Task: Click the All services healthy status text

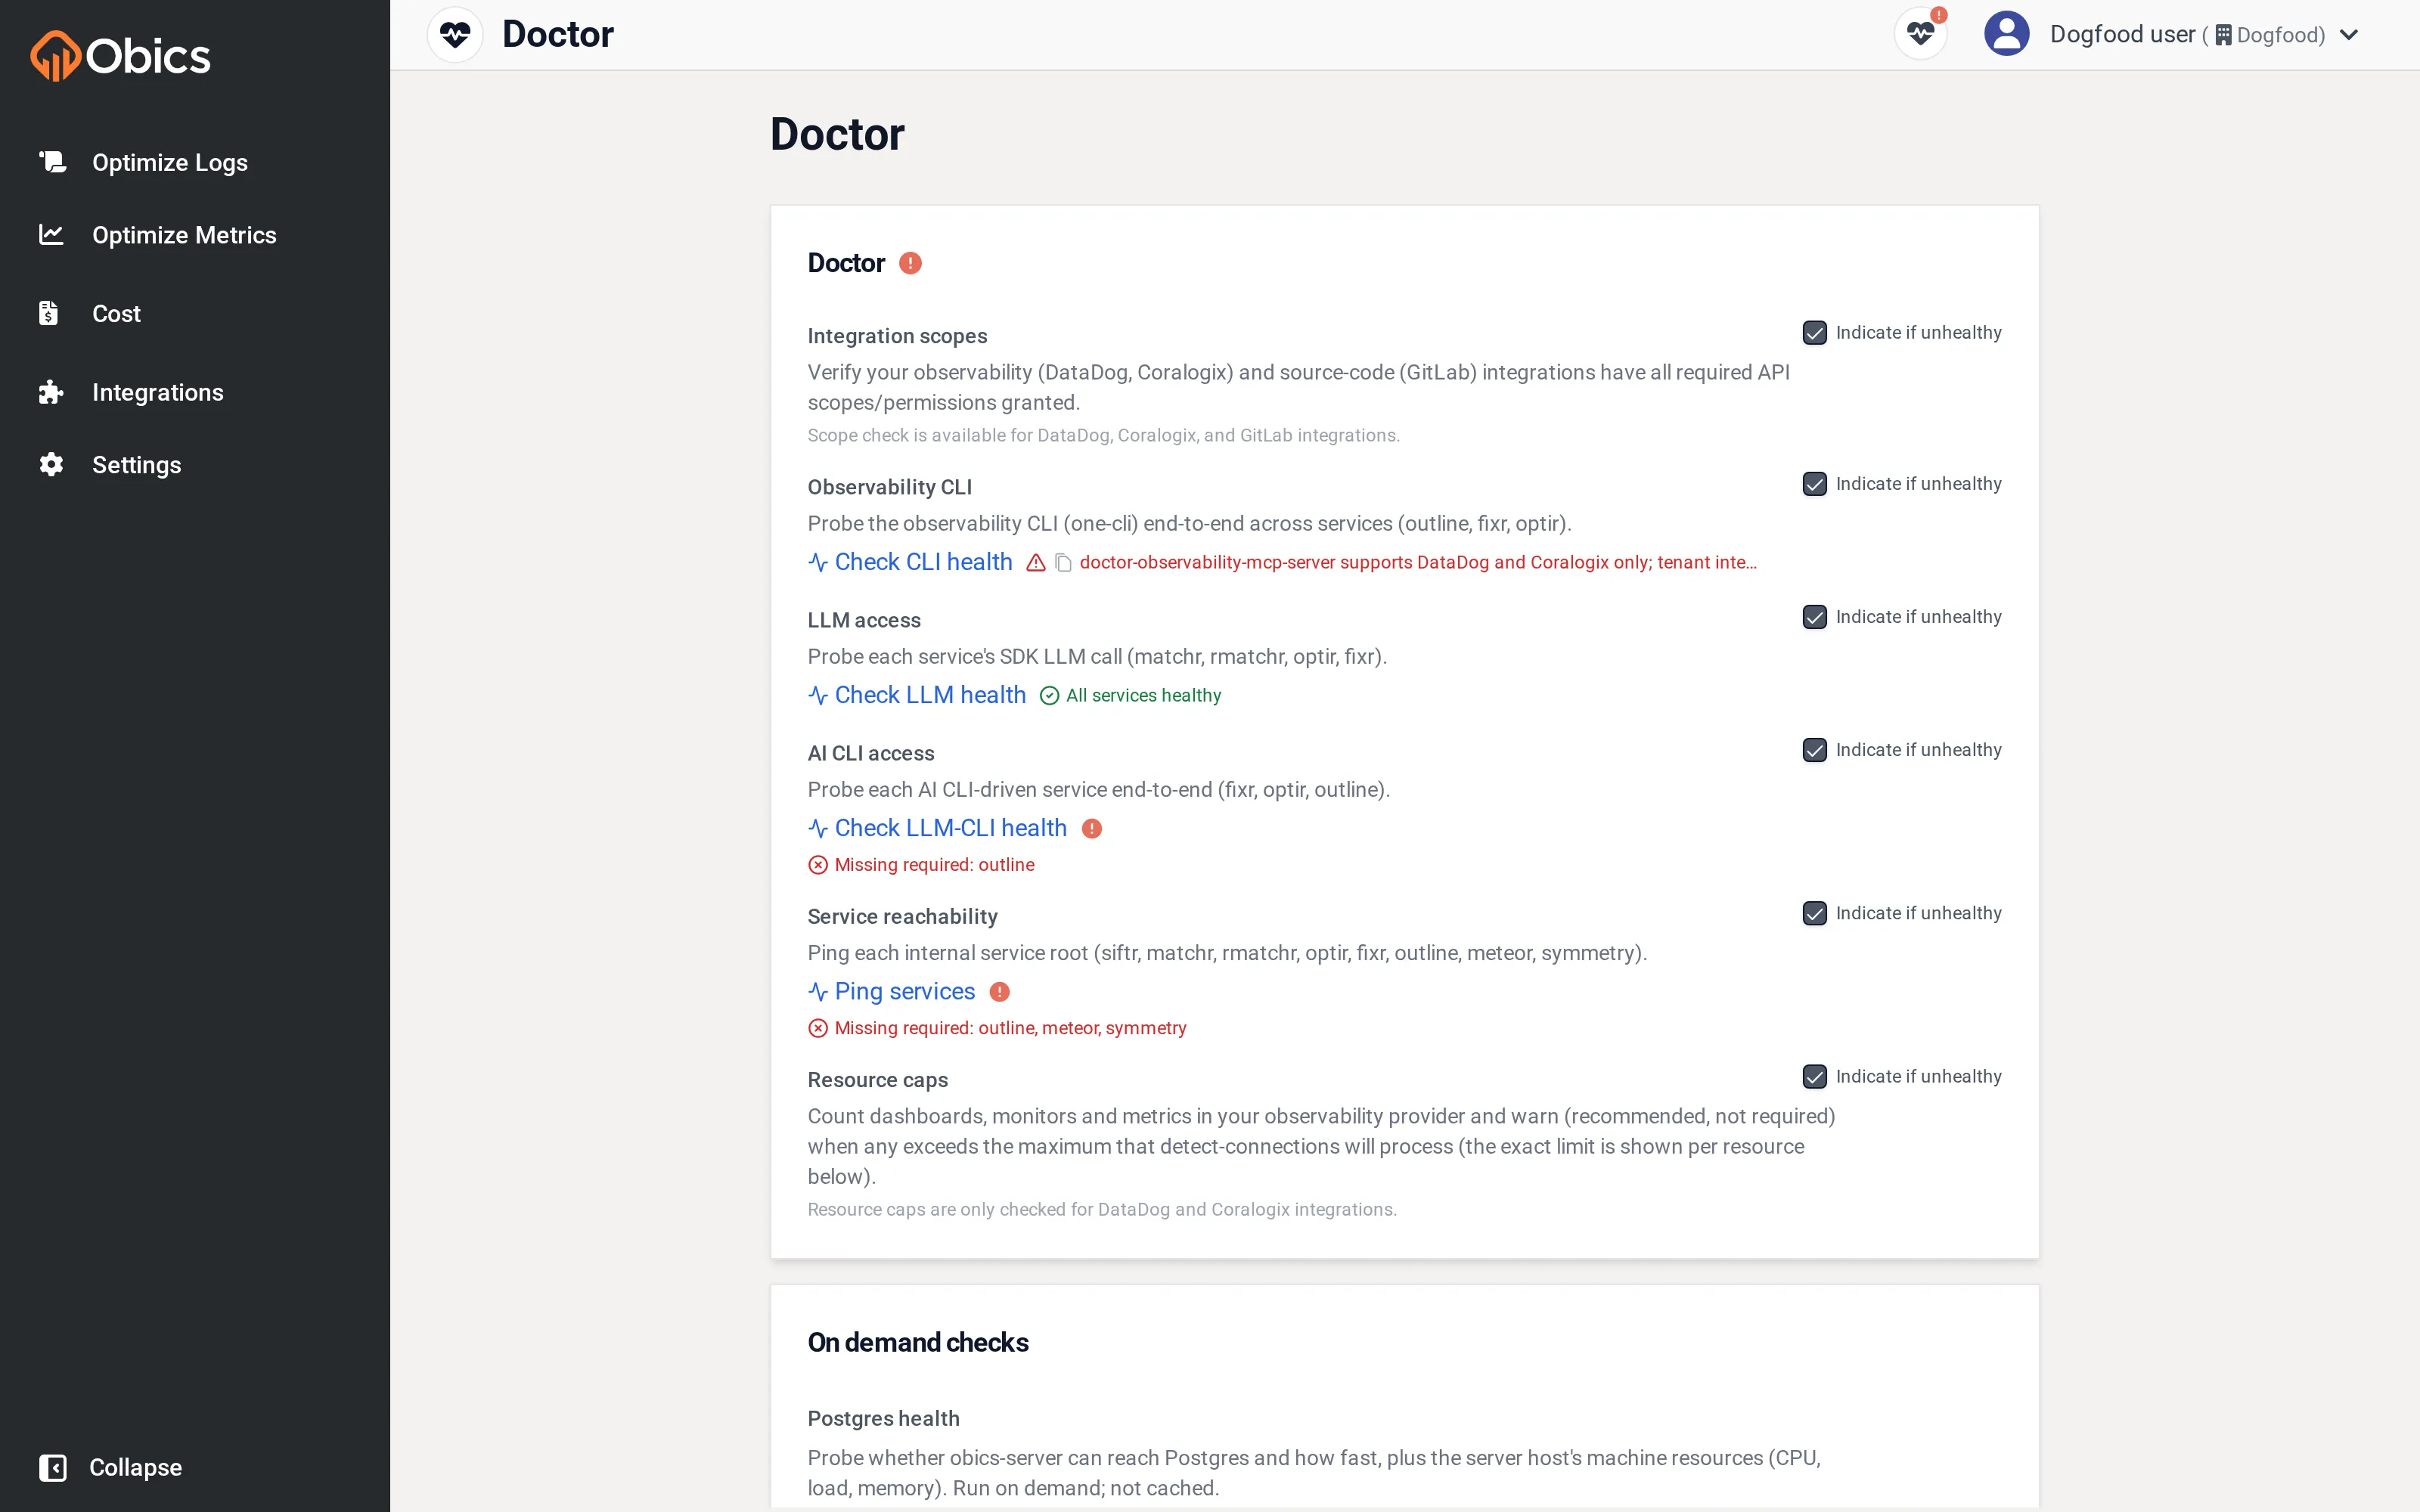Action: (x=1143, y=695)
